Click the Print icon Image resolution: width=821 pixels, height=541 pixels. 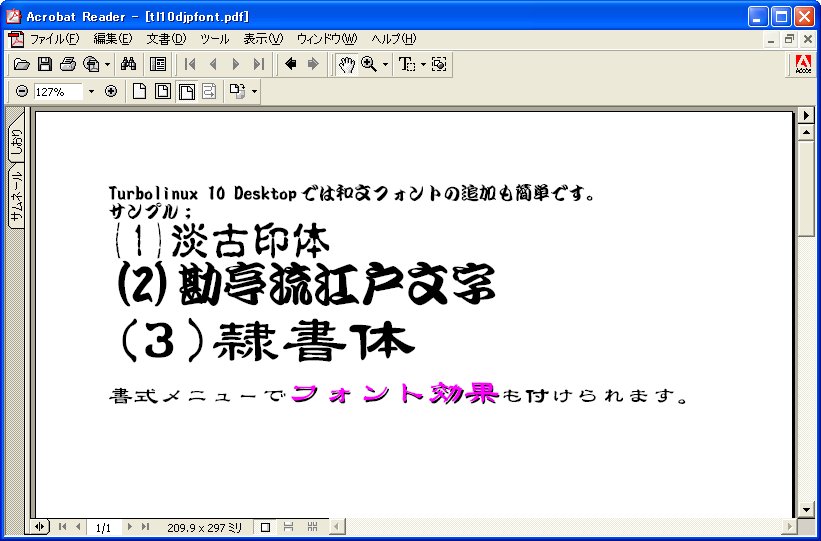coord(68,64)
